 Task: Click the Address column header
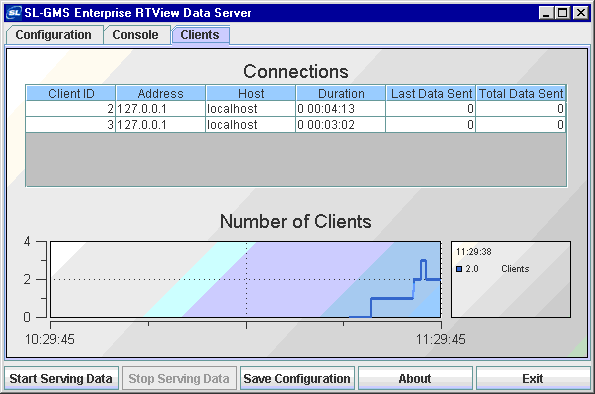pos(161,93)
